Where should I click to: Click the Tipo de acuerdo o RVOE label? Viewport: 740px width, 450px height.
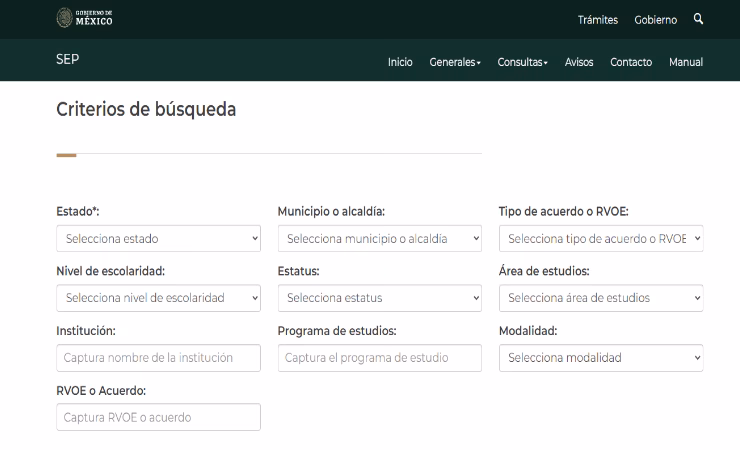pyautogui.click(x=563, y=211)
